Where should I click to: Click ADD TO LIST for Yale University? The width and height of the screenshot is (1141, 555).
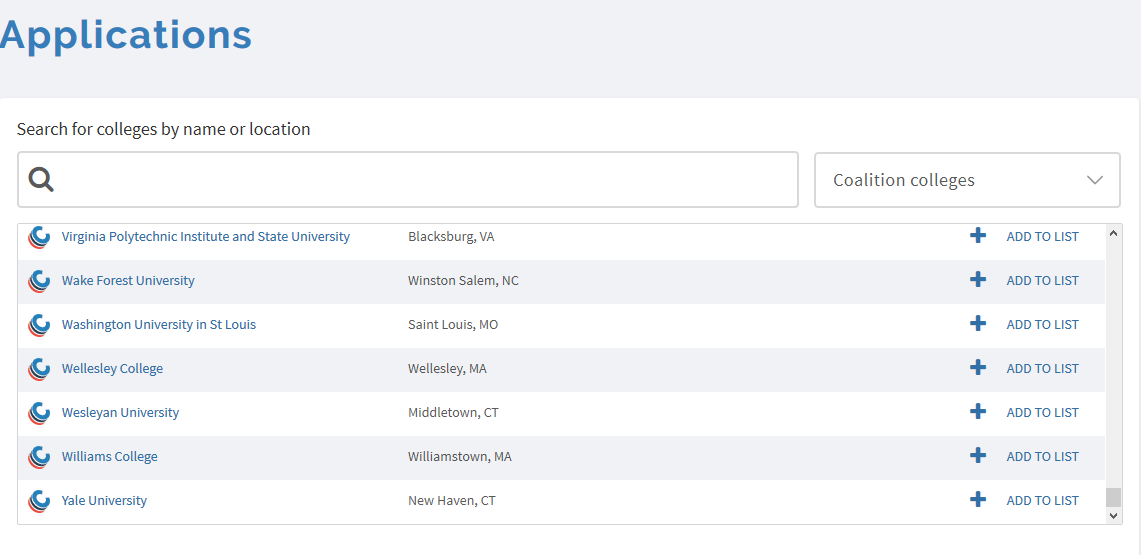coord(1043,500)
